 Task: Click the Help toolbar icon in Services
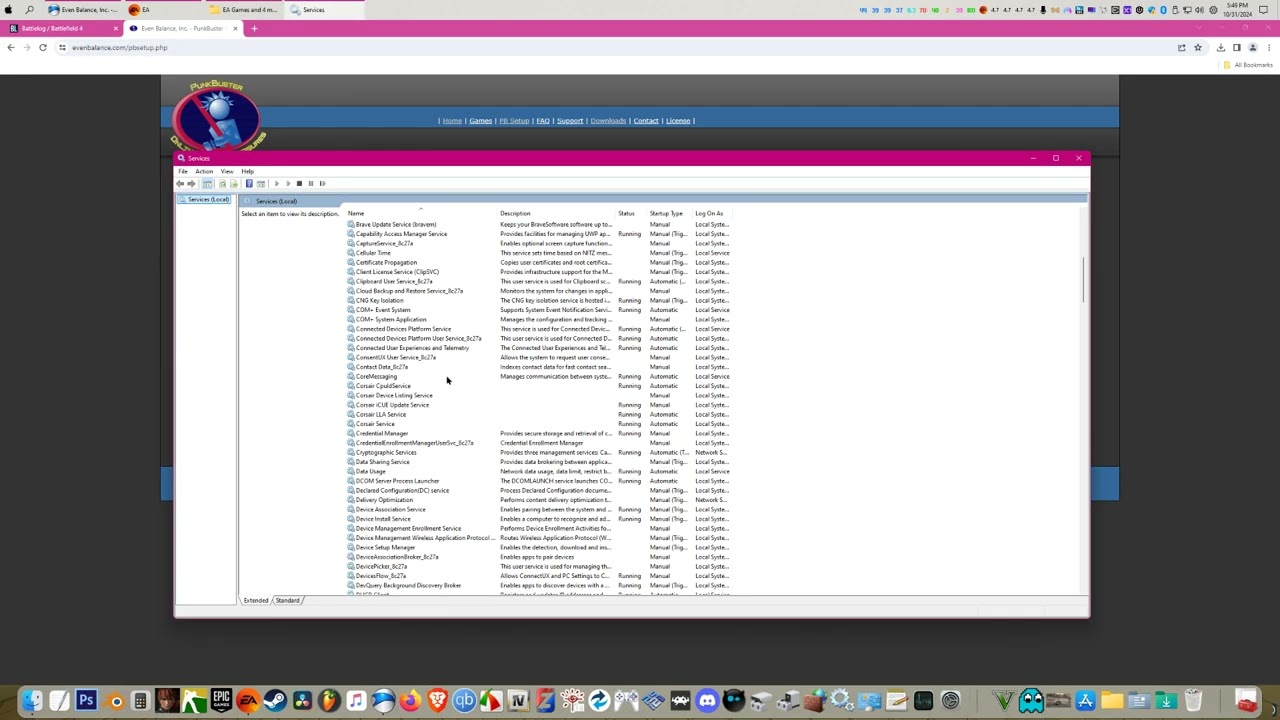[x=249, y=184]
